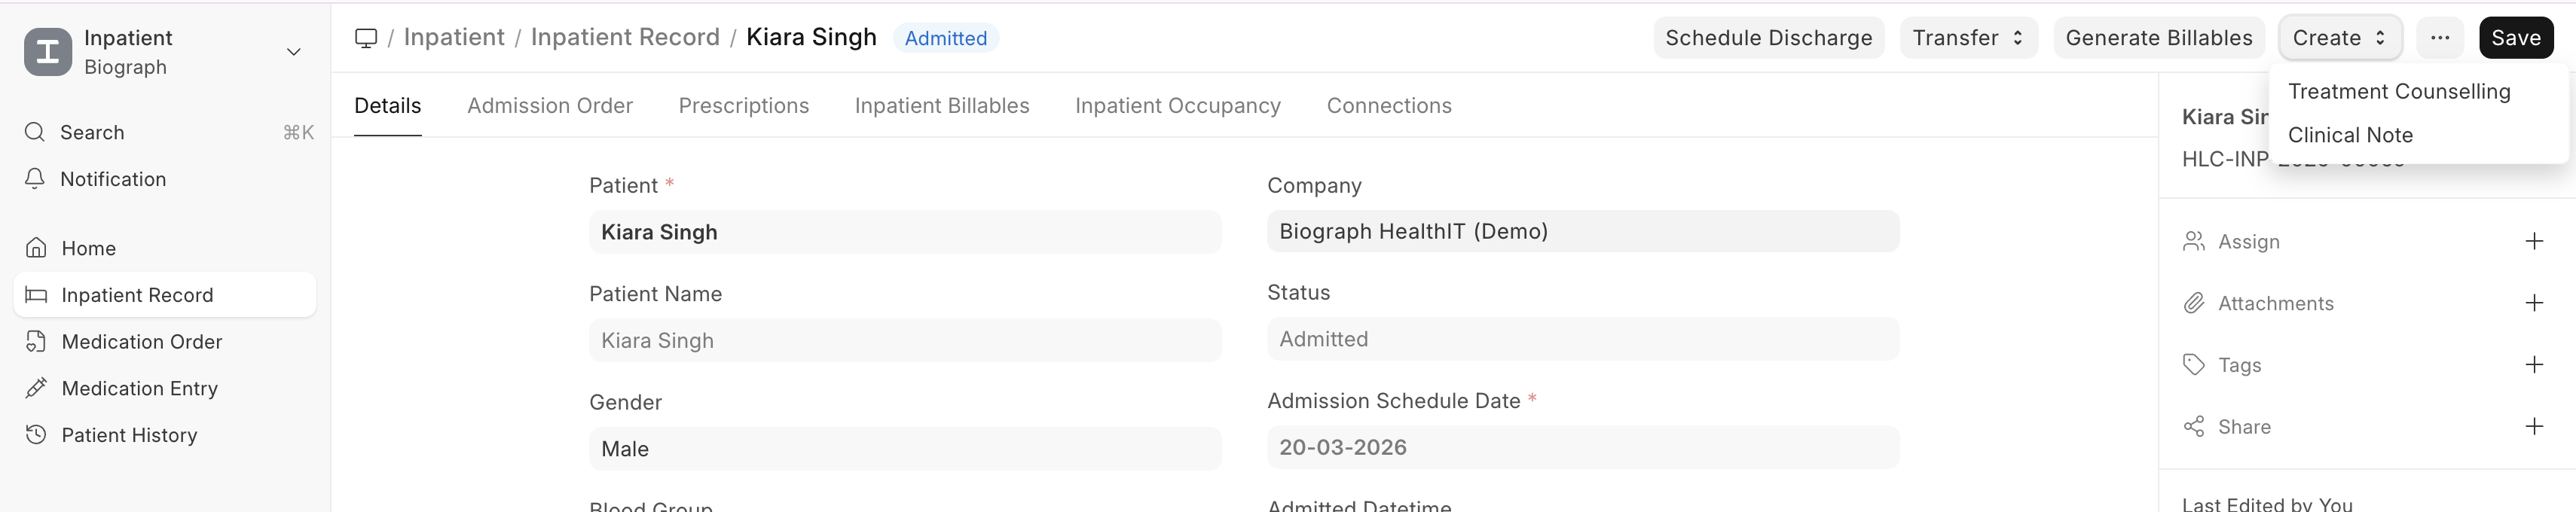This screenshot has width=2576, height=512.
Task: Select Treatment Counselling from Create menu
Action: 2398,92
